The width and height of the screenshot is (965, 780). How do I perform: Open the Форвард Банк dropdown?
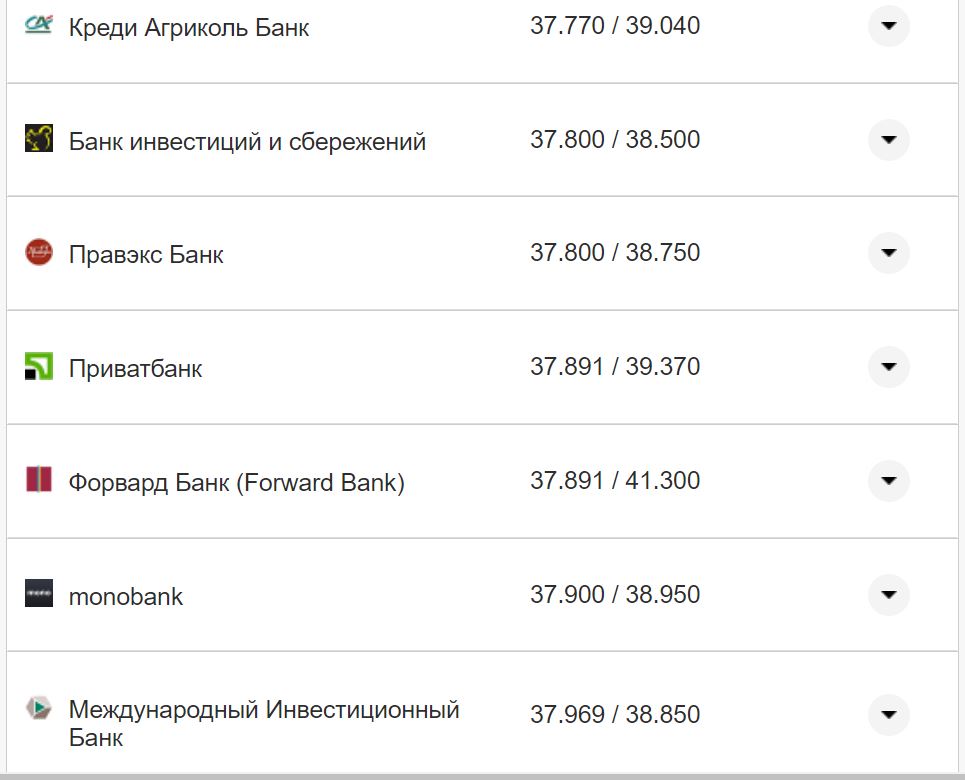888,481
